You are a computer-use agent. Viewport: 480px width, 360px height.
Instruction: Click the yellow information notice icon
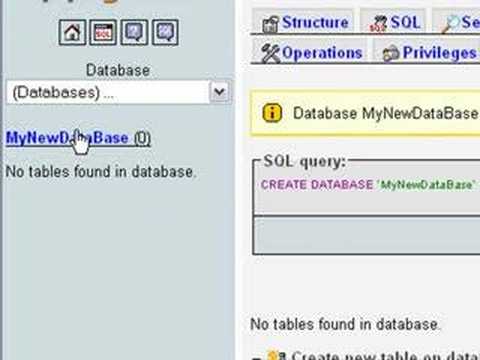click(272, 113)
